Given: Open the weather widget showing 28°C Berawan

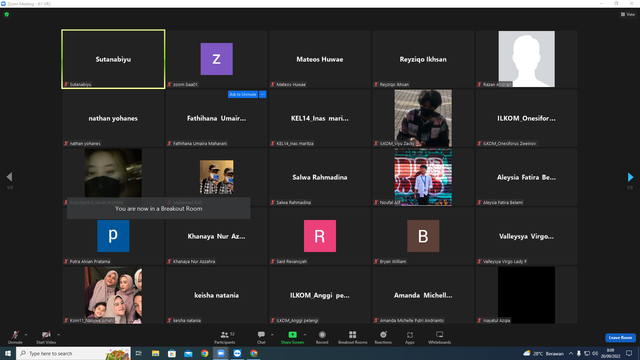Looking at the screenshot, I should point(543,353).
